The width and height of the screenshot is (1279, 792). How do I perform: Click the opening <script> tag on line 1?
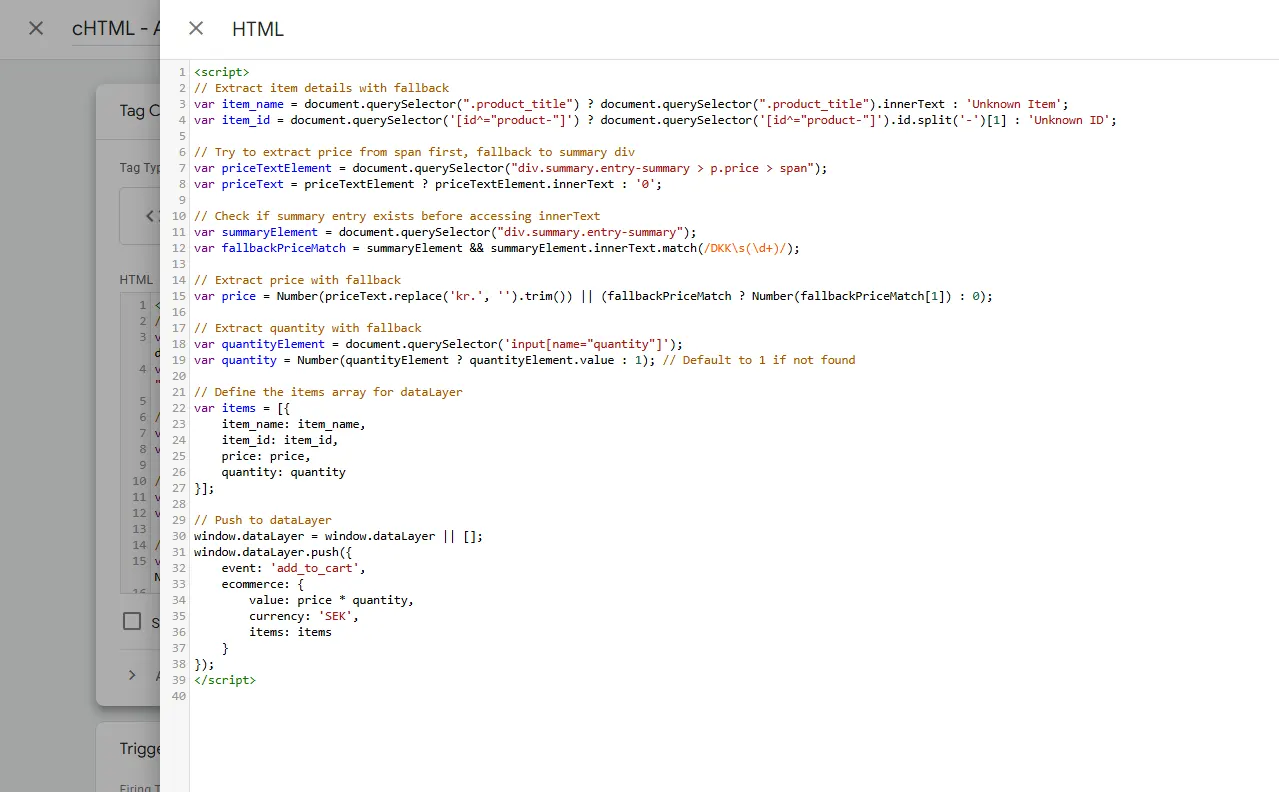[x=222, y=72]
